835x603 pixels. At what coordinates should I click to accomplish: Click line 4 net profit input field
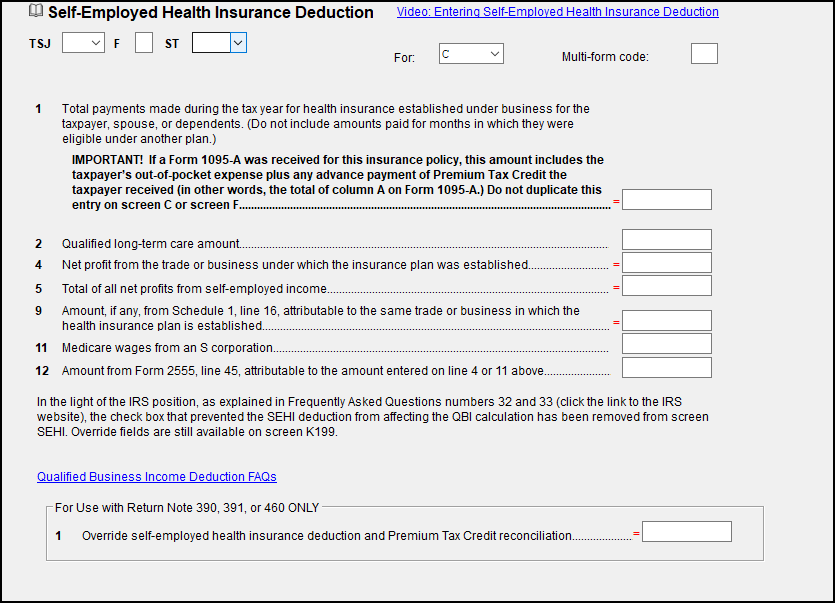pos(667,263)
